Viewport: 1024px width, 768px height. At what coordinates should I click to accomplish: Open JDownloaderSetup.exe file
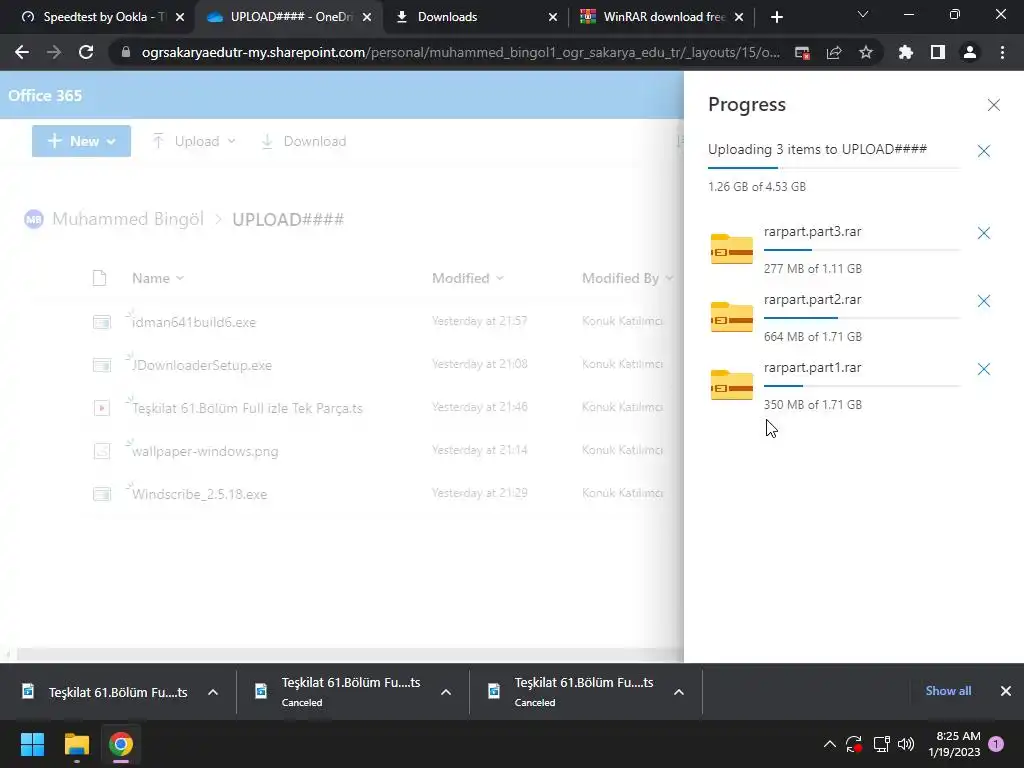(x=202, y=365)
